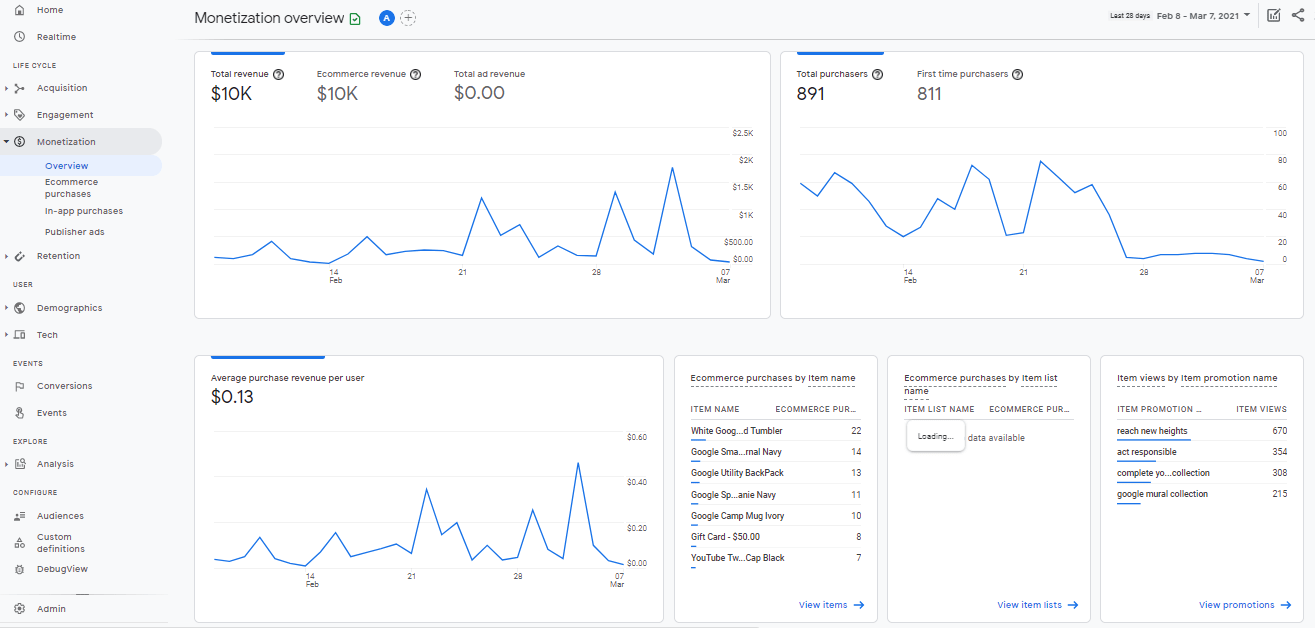Open the View promotions link
The height and width of the screenshot is (628, 1315).
pos(1245,605)
